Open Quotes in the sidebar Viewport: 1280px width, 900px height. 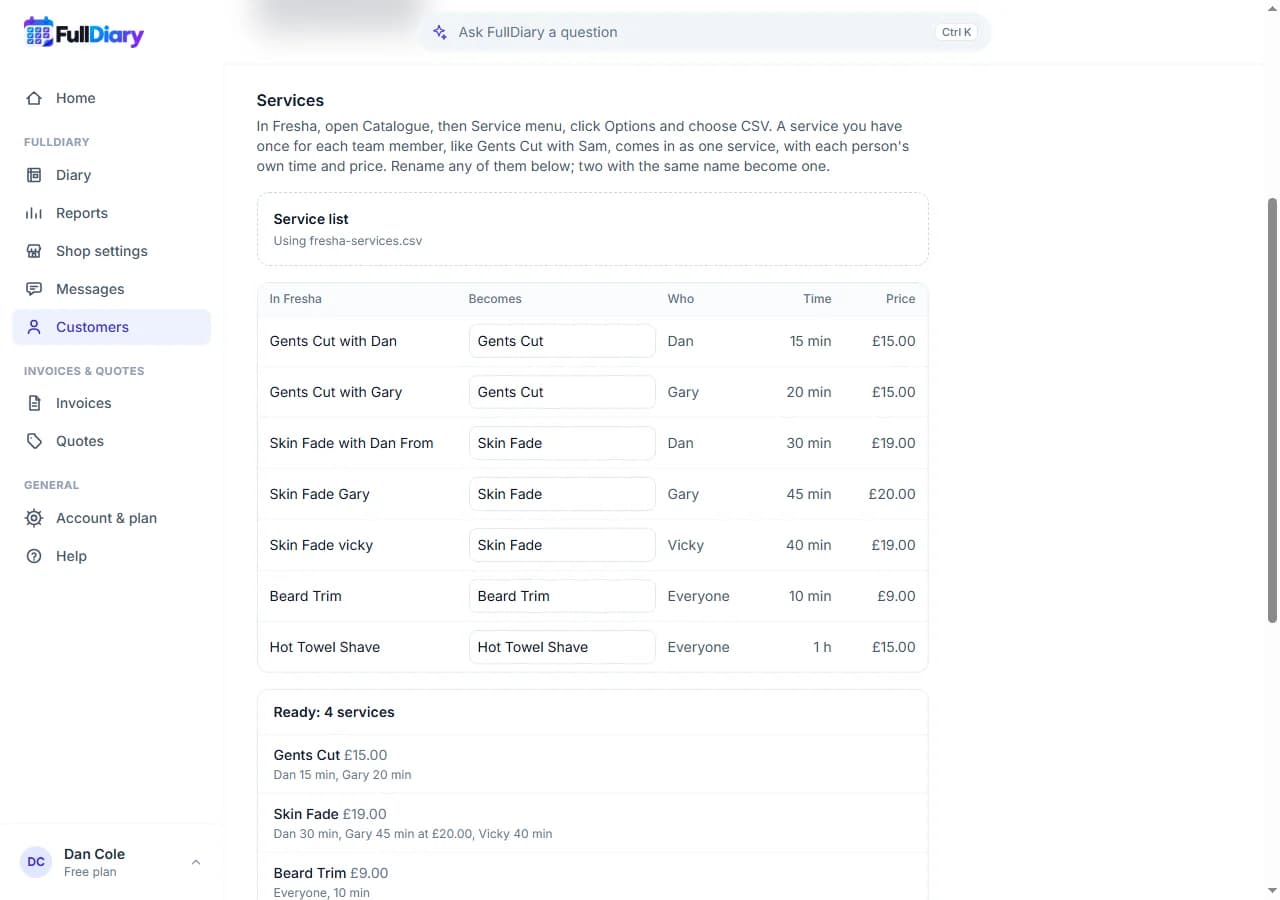[111, 441]
